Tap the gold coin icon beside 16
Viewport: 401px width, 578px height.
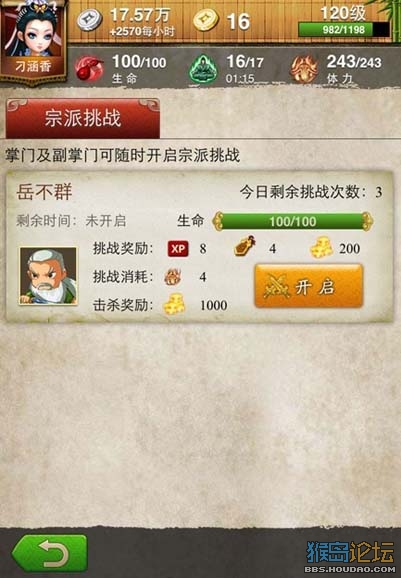pyautogui.click(x=206, y=20)
